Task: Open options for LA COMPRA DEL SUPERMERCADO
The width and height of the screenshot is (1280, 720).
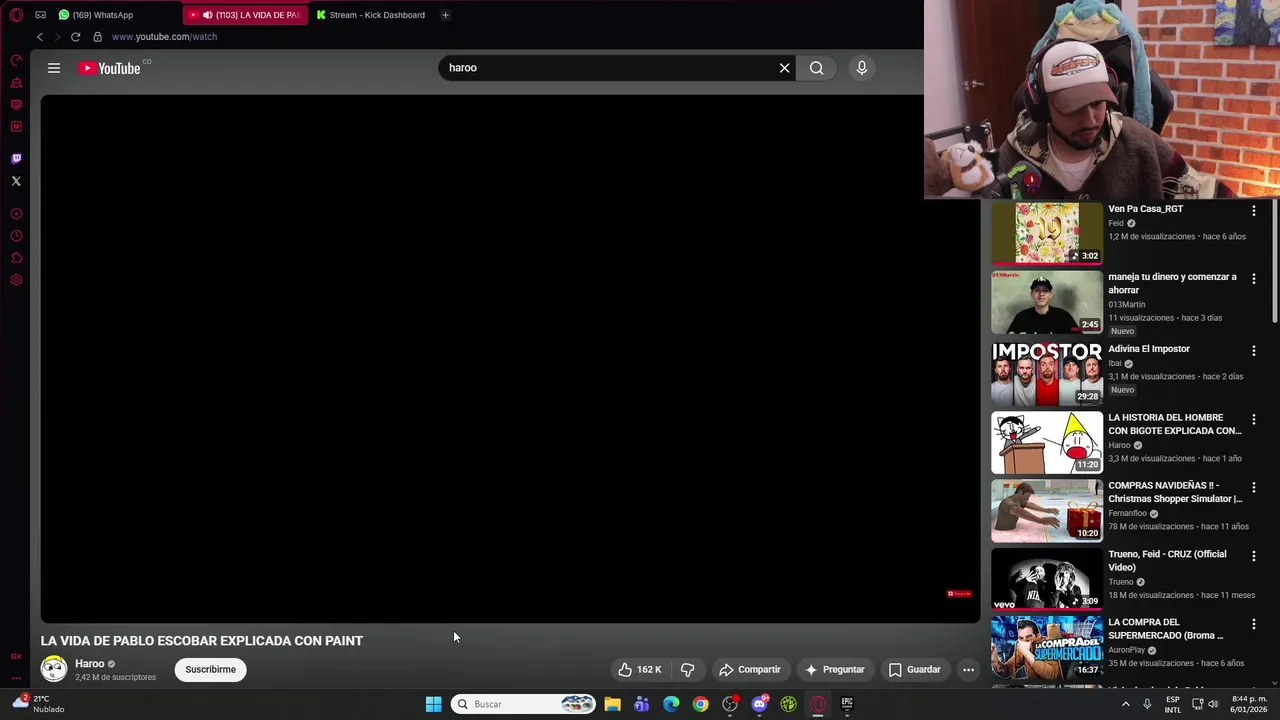Action: (1253, 624)
